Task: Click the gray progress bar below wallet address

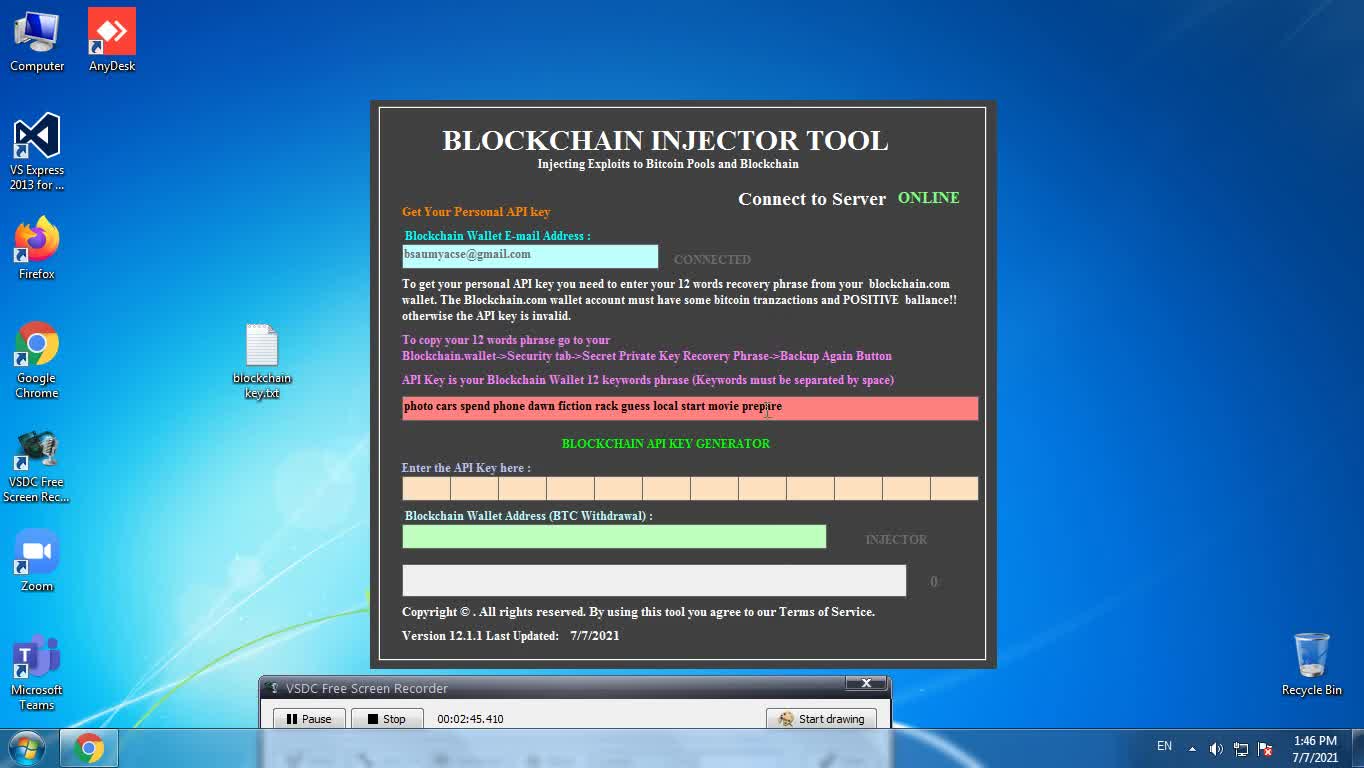Action: (x=654, y=581)
